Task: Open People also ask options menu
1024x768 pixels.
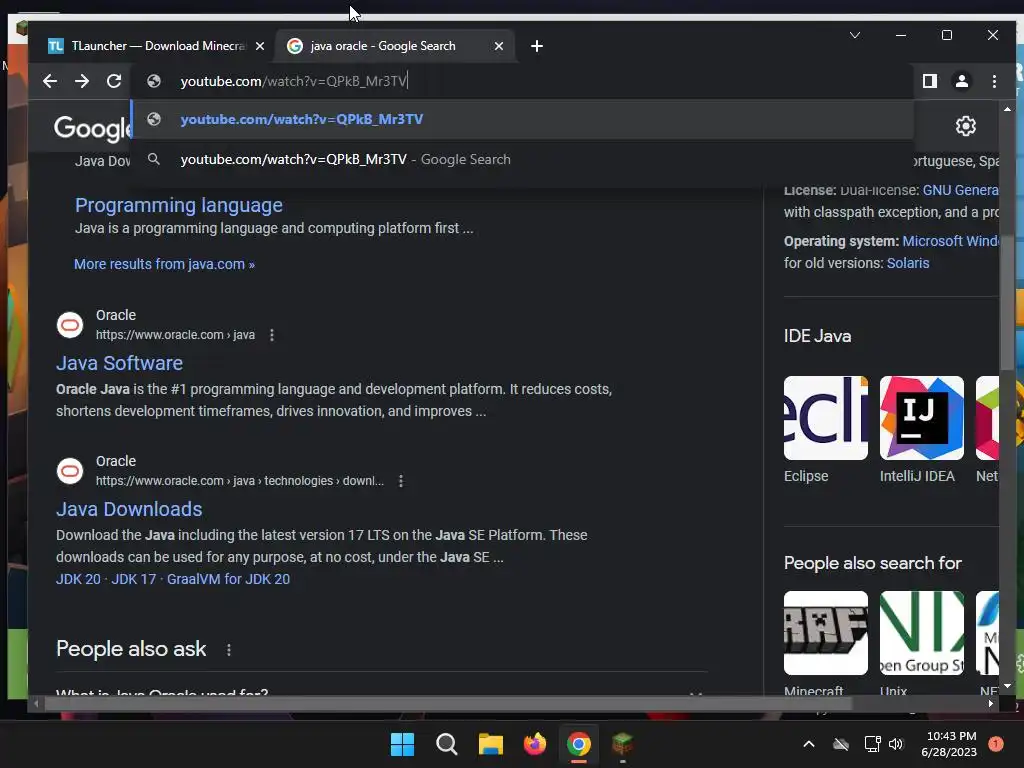Action: 229,650
